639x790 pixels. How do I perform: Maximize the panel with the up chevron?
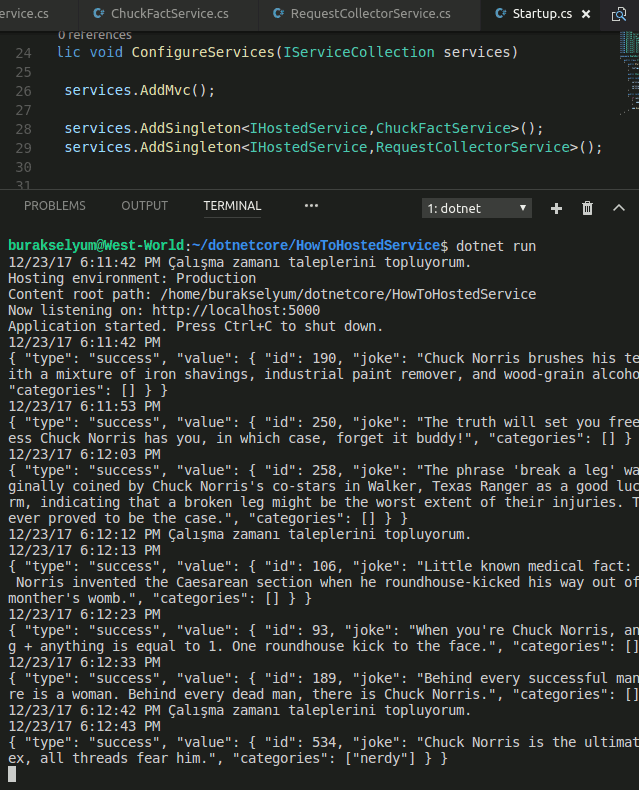pyautogui.click(x=619, y=208)
